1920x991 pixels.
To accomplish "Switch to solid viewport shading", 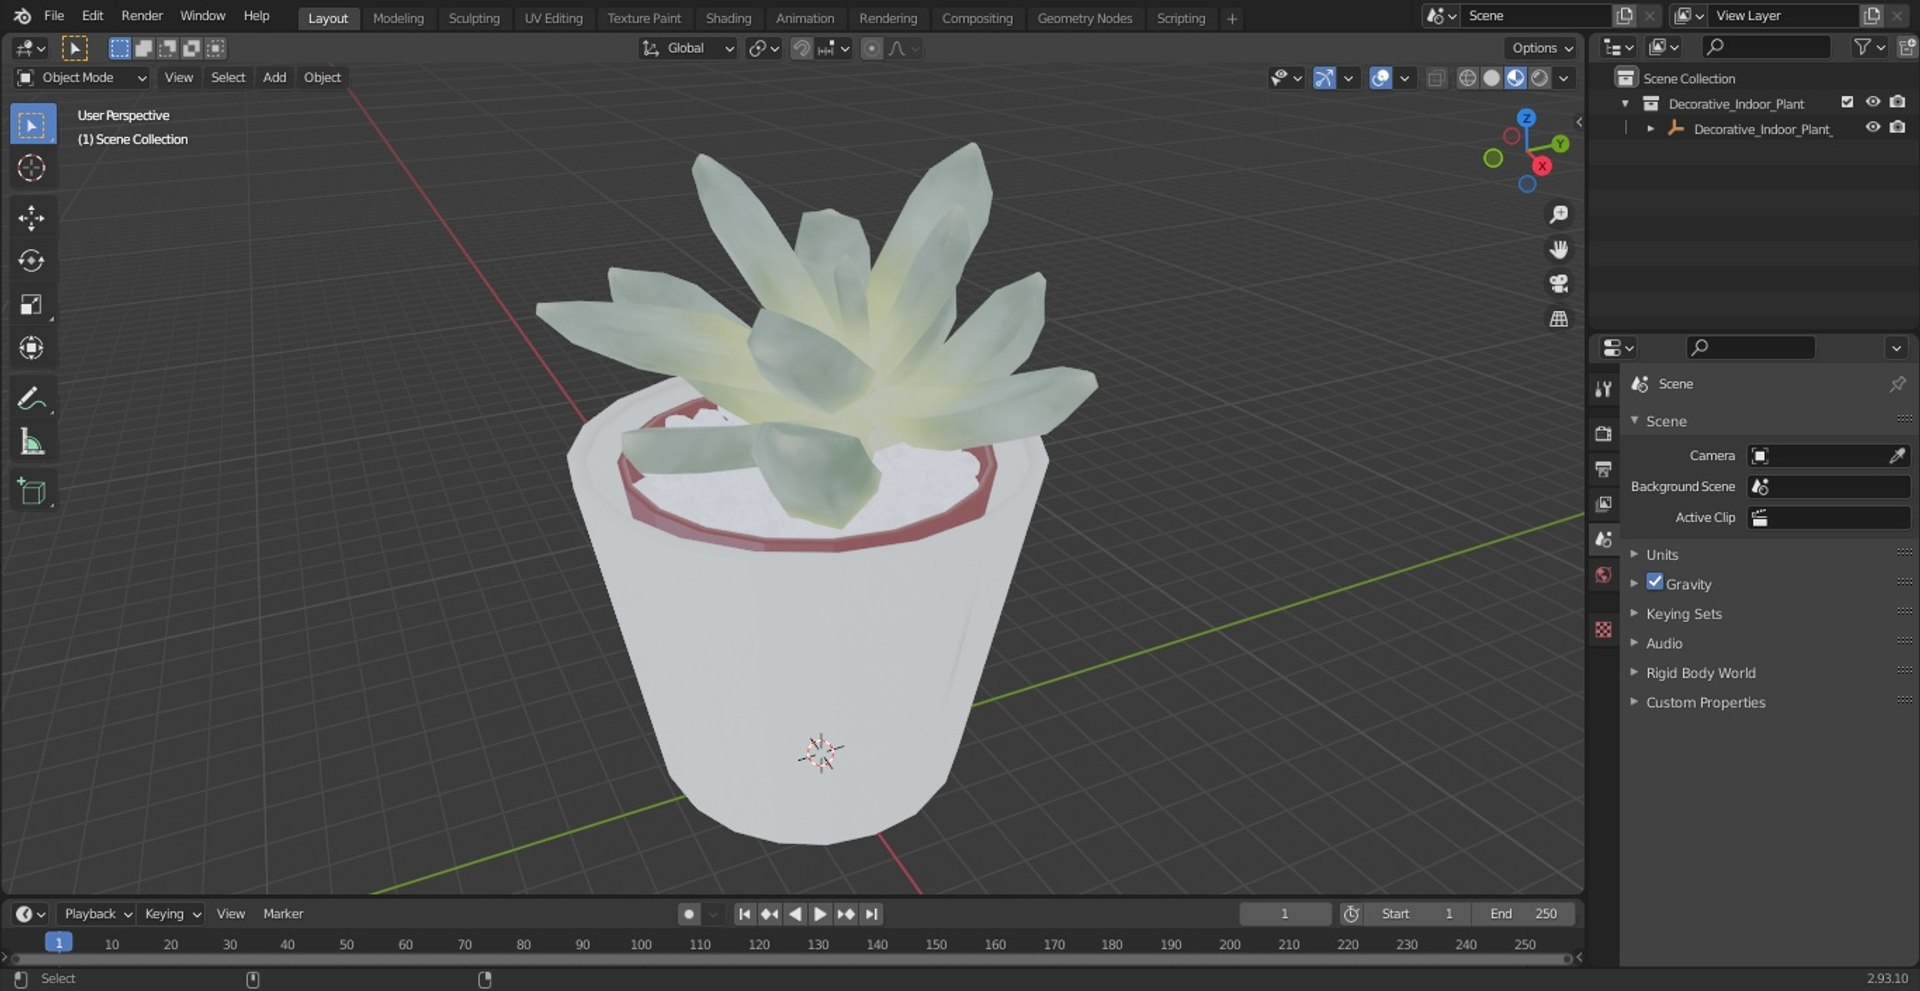I will (x=1491, y=78).
